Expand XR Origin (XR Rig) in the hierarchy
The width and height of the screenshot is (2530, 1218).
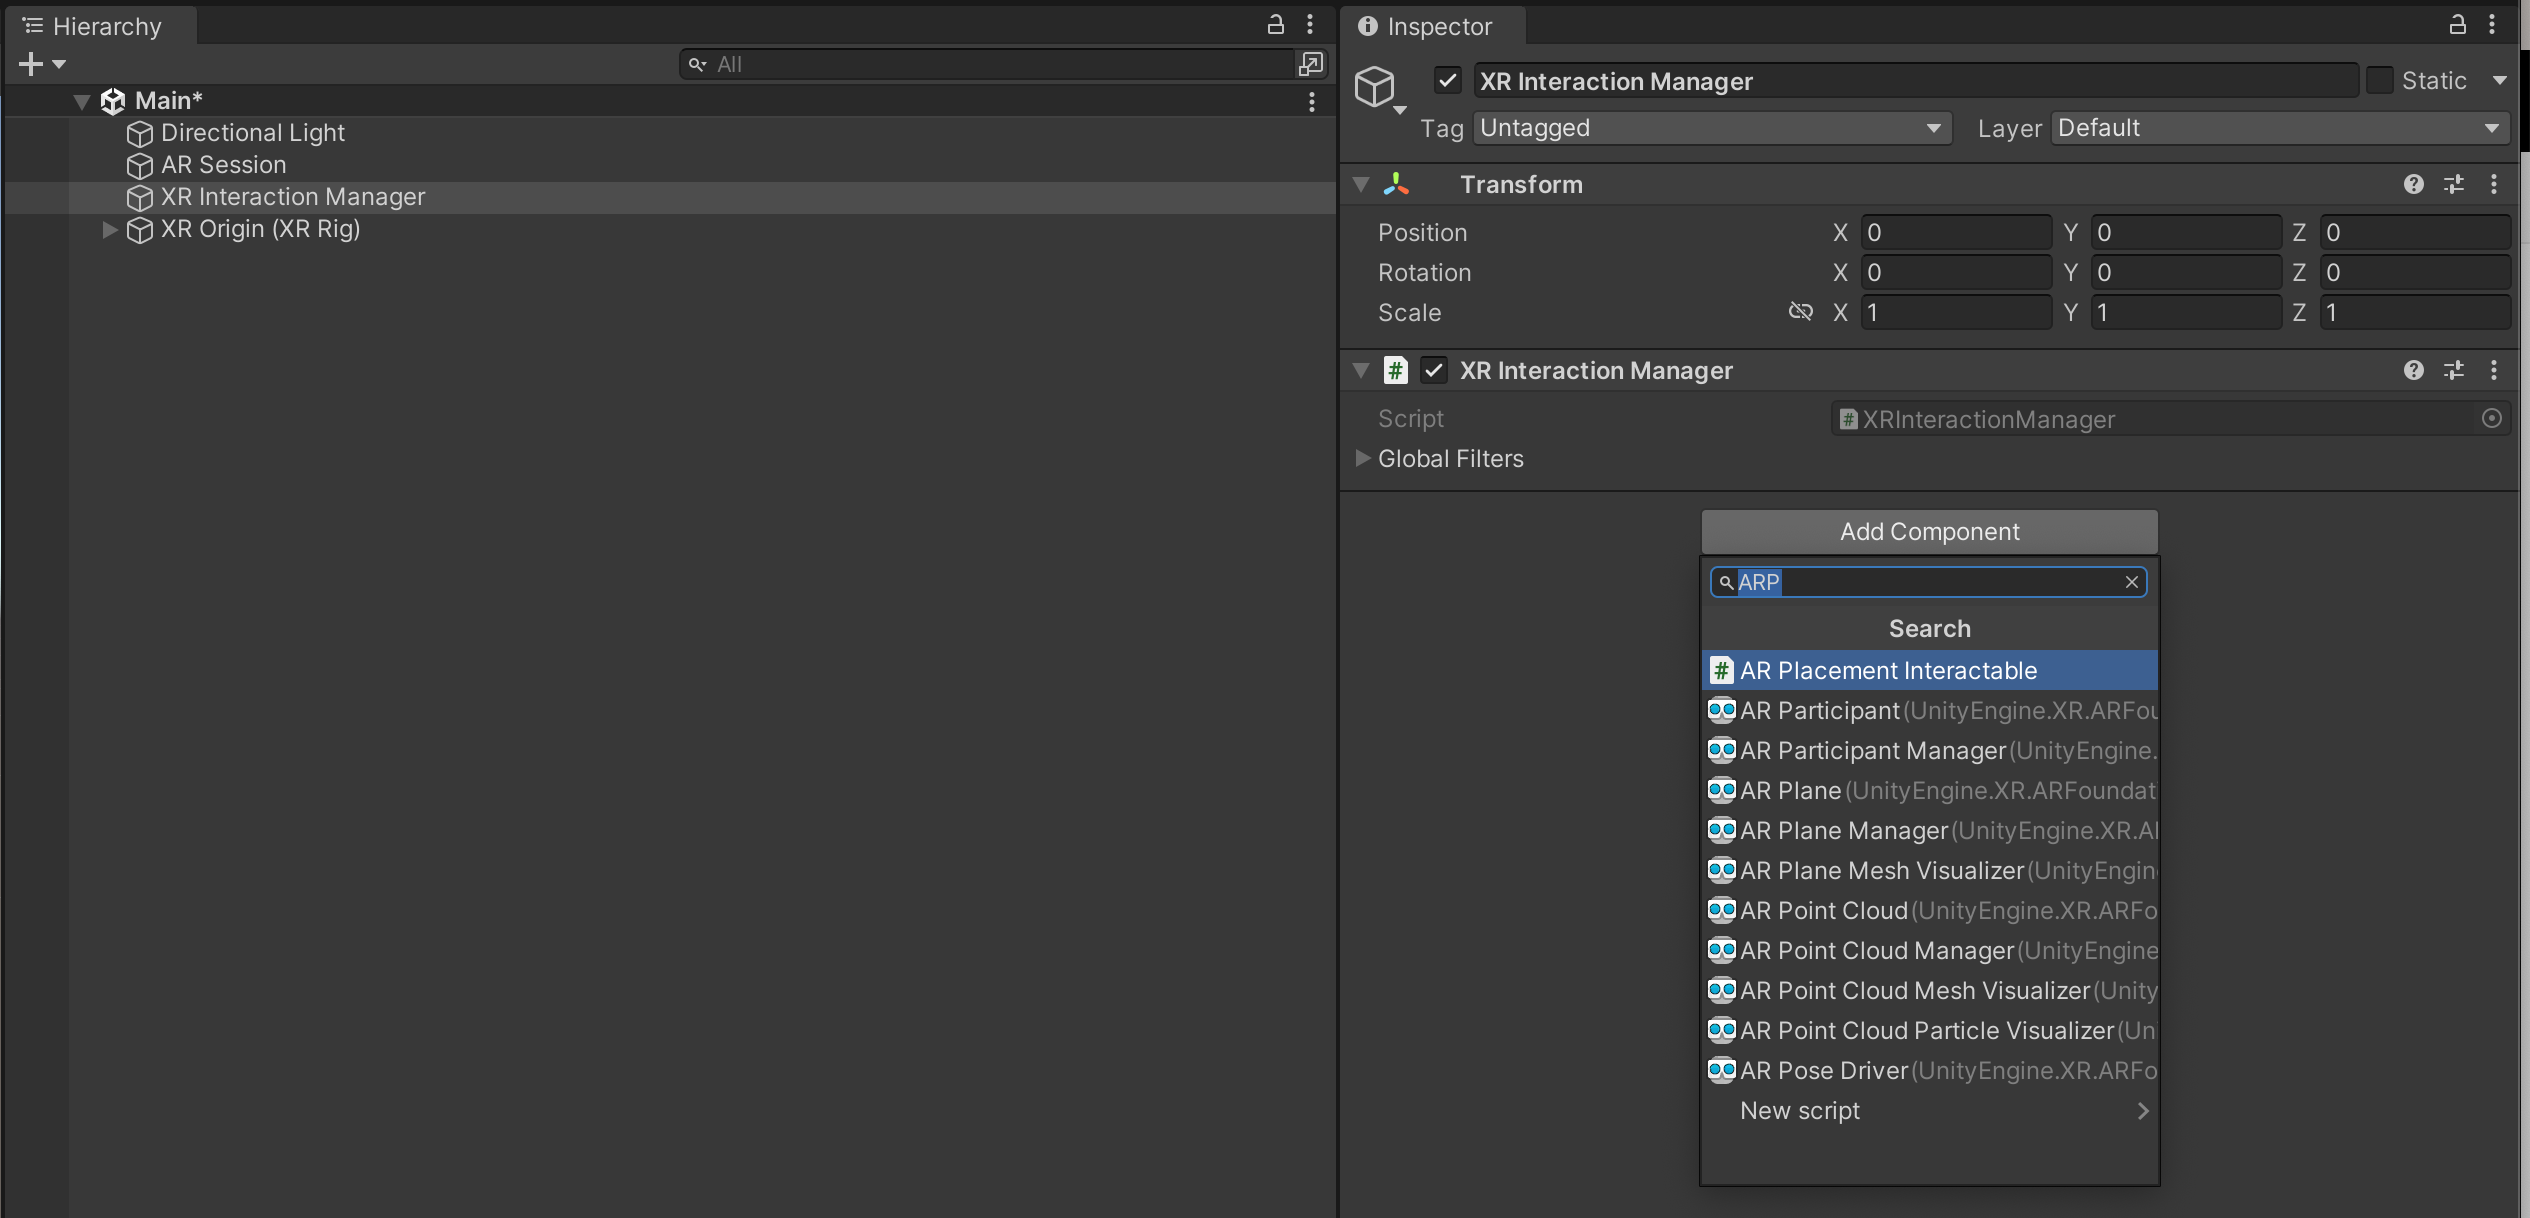(110, 229)
